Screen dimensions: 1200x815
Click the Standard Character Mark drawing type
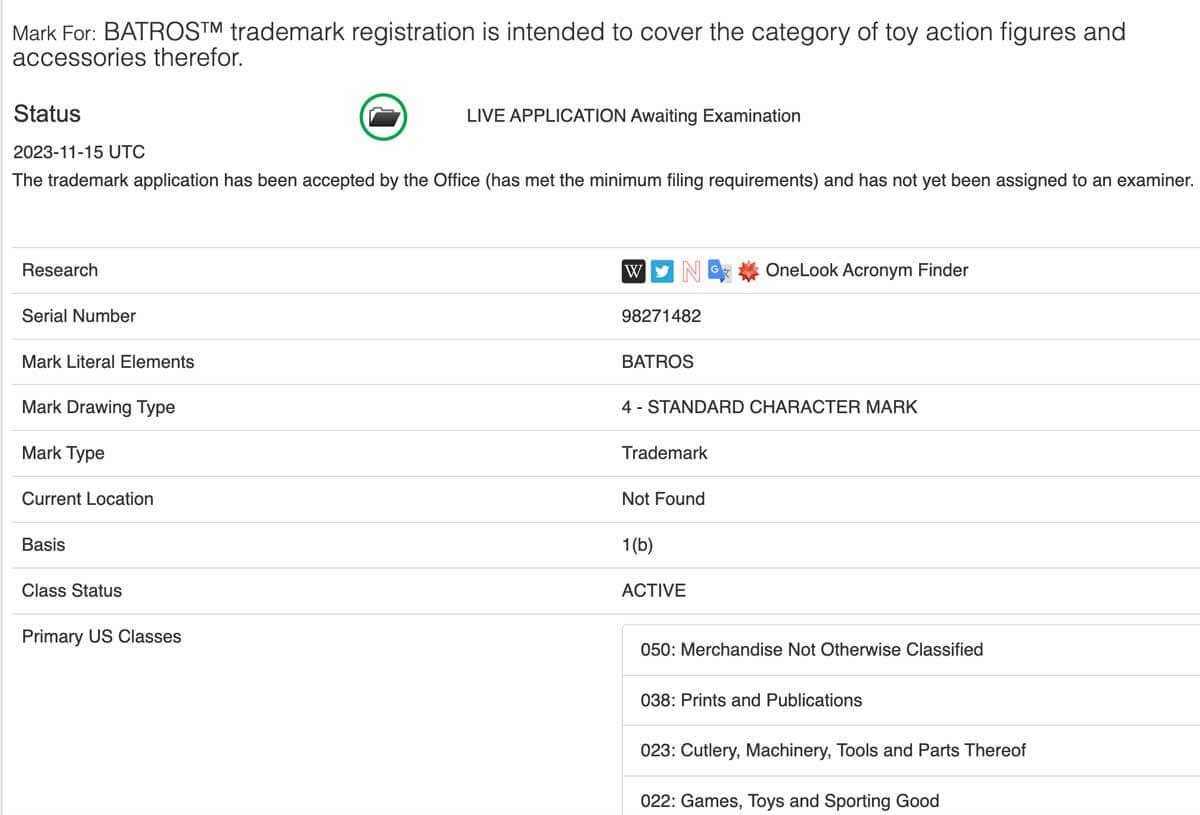[x=768, y=407]
